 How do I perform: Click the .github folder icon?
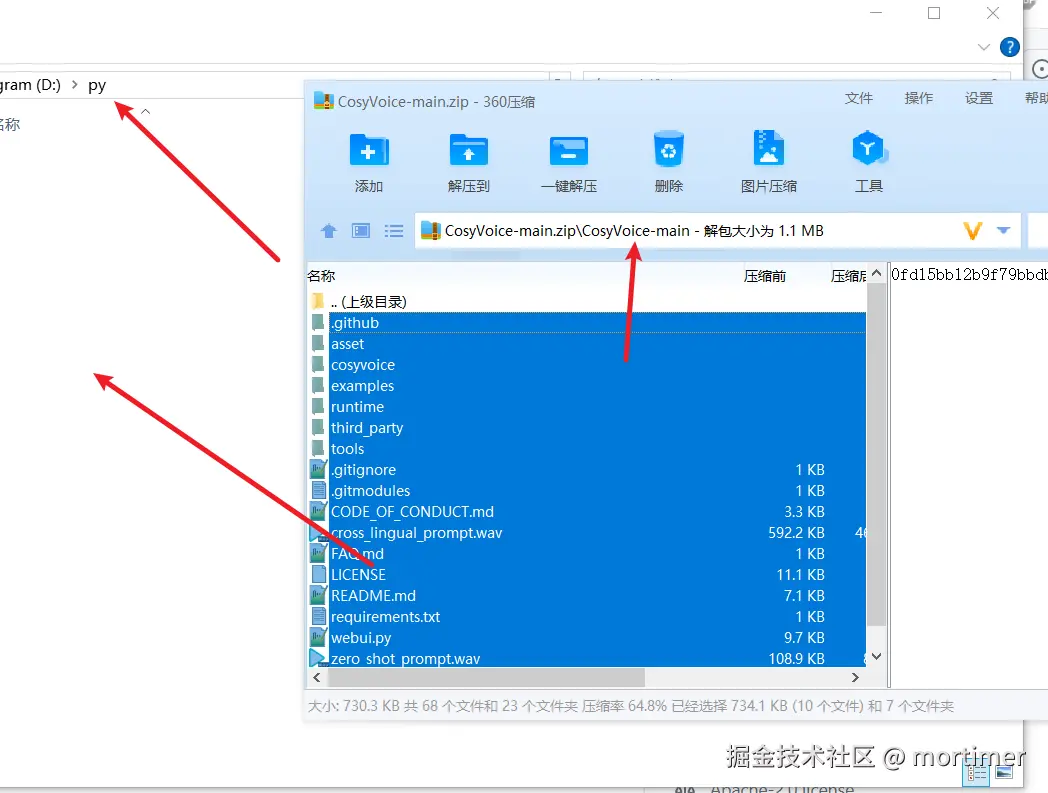318,323
